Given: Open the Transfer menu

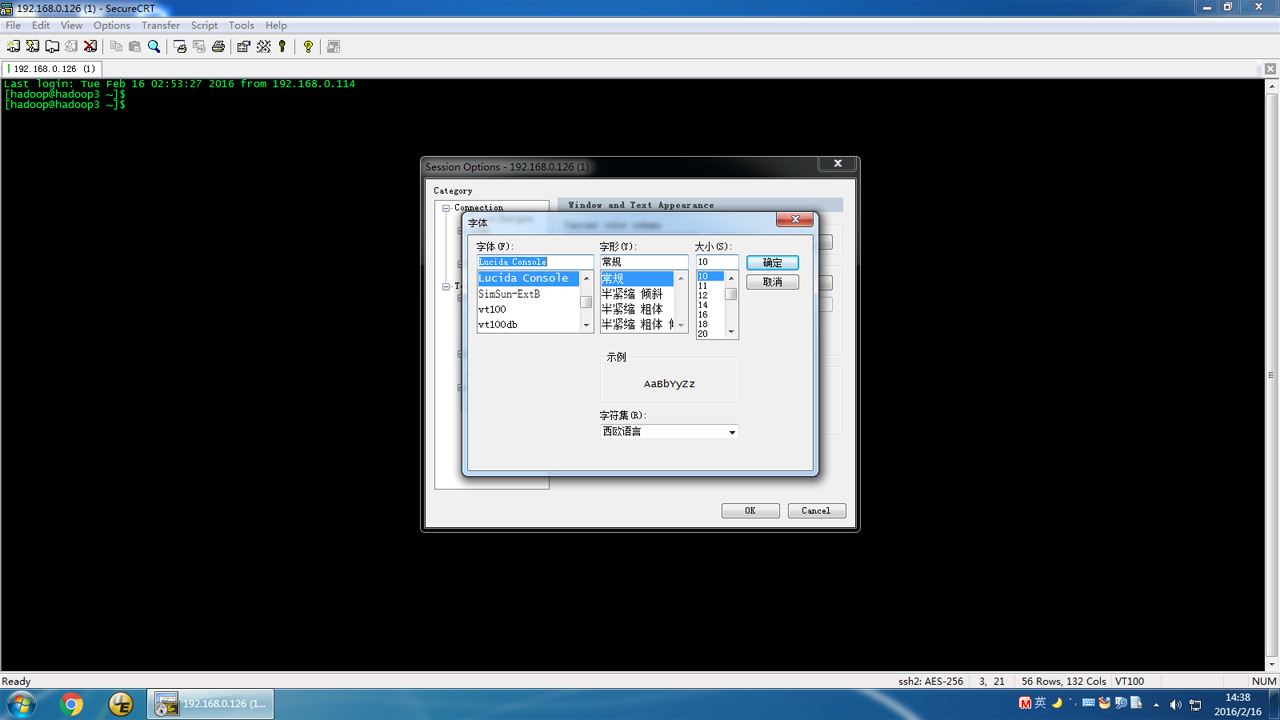Looking at the screenshot, I should click(161, 25).
